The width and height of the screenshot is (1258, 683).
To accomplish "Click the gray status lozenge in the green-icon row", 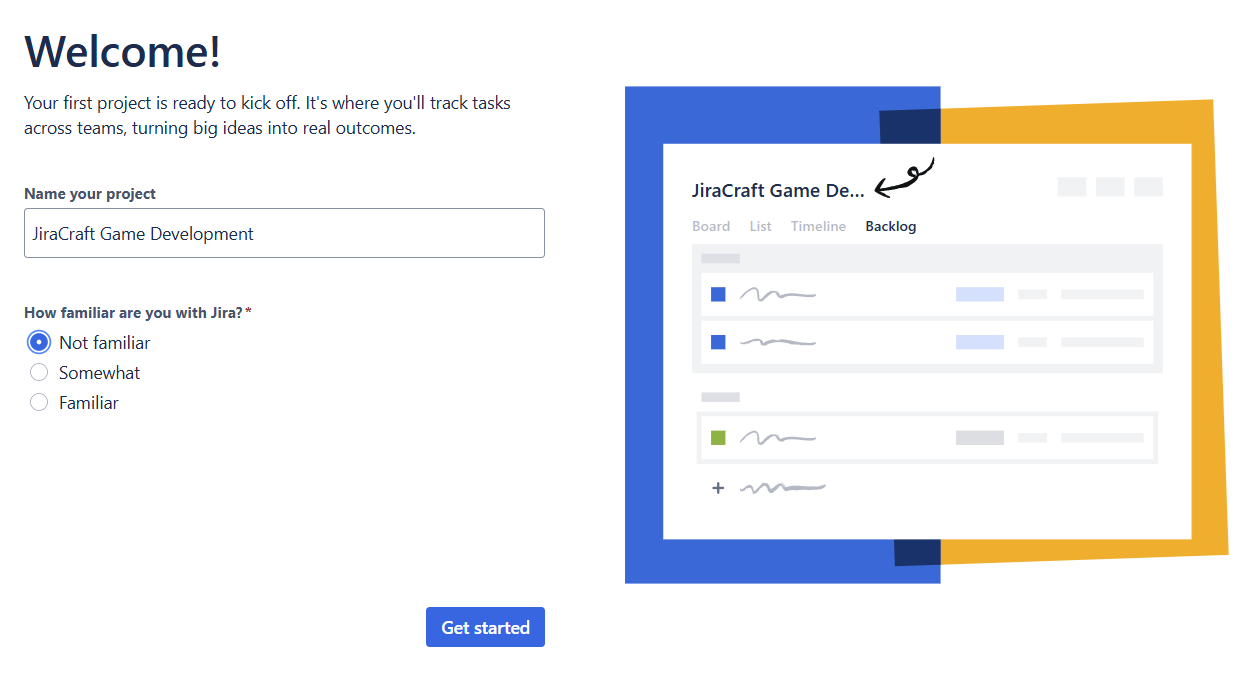I will click(980, 438).
